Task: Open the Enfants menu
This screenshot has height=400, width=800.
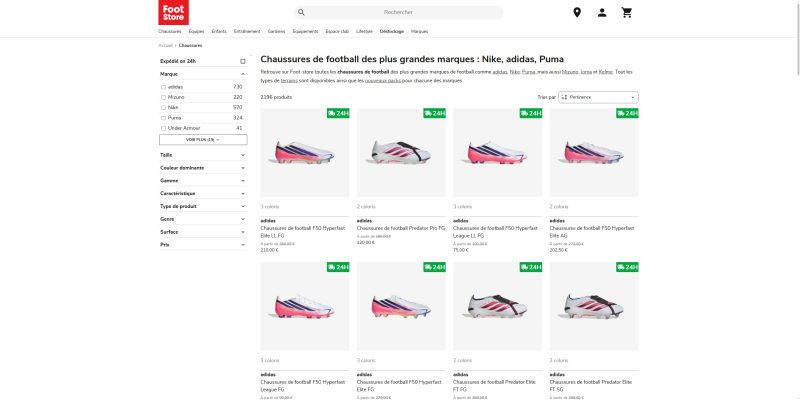Action: pos(219,32)
